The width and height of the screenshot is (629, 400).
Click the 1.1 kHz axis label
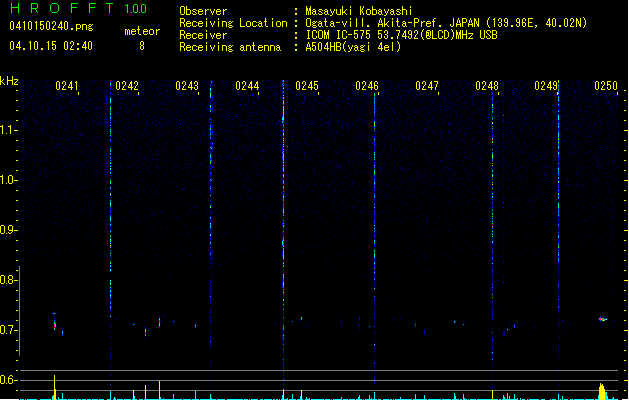click(x=8, y=130)
